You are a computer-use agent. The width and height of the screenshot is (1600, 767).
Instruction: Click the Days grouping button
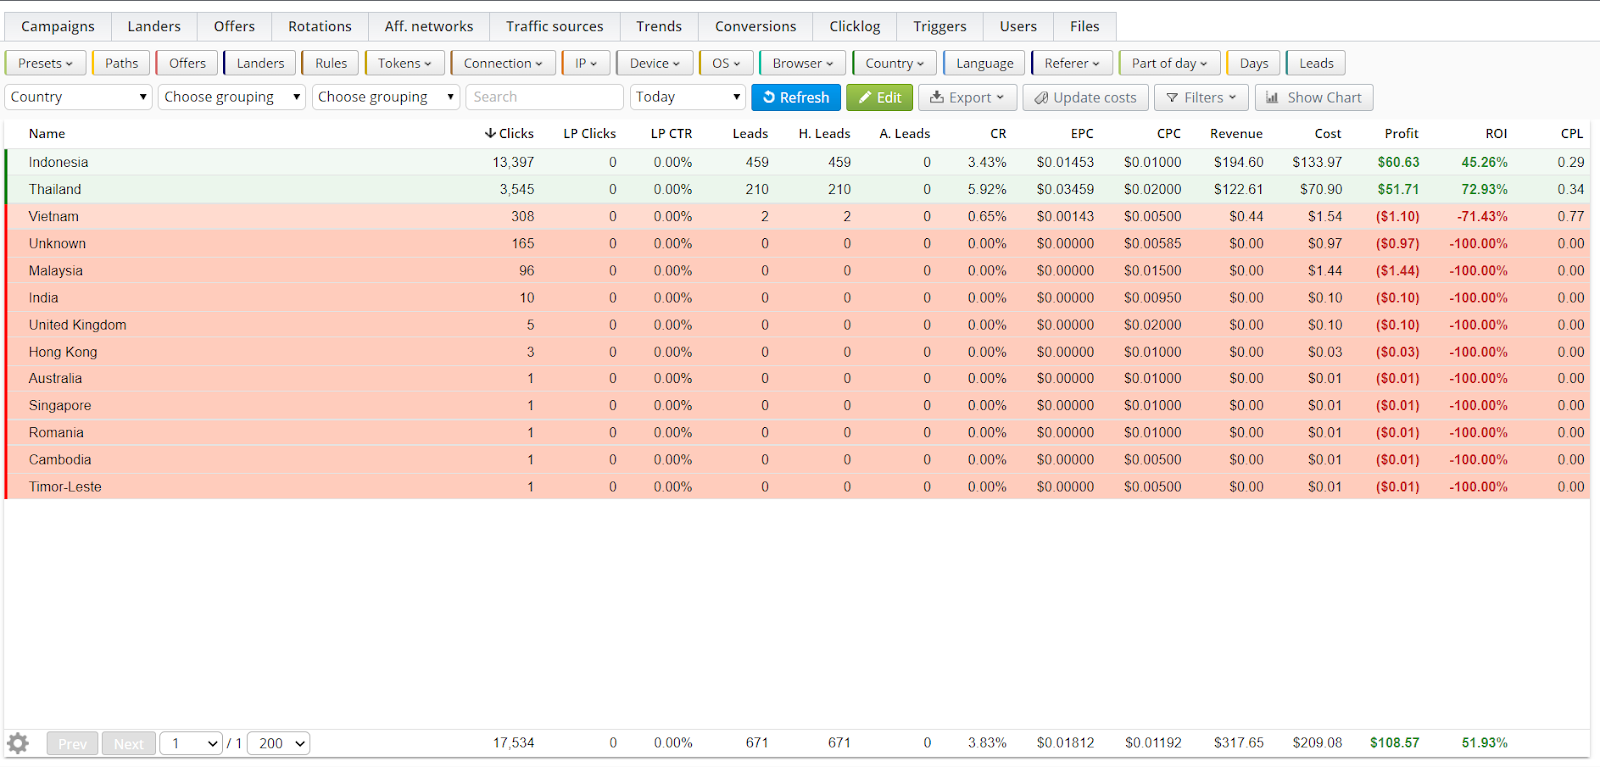tap(1254, 63)
